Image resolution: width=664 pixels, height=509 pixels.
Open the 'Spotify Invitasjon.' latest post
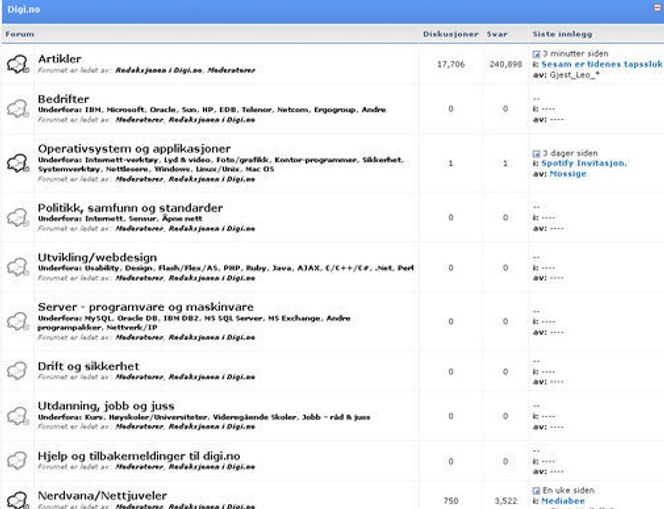pyautogui.click(x=584, y=163)
